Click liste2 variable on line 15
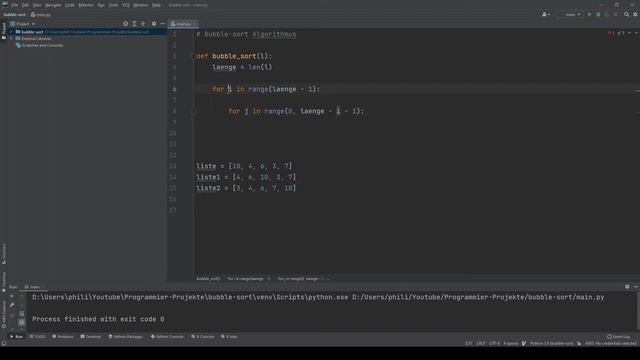 (208, 188)
